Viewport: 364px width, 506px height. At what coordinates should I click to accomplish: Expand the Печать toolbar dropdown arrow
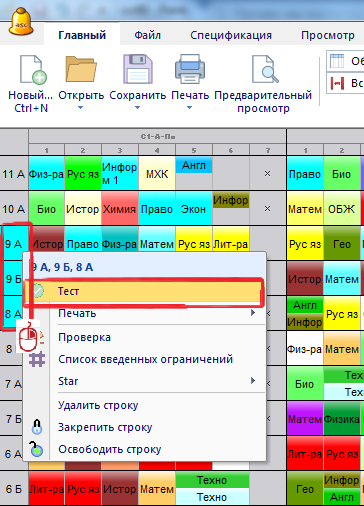point(189,108)
